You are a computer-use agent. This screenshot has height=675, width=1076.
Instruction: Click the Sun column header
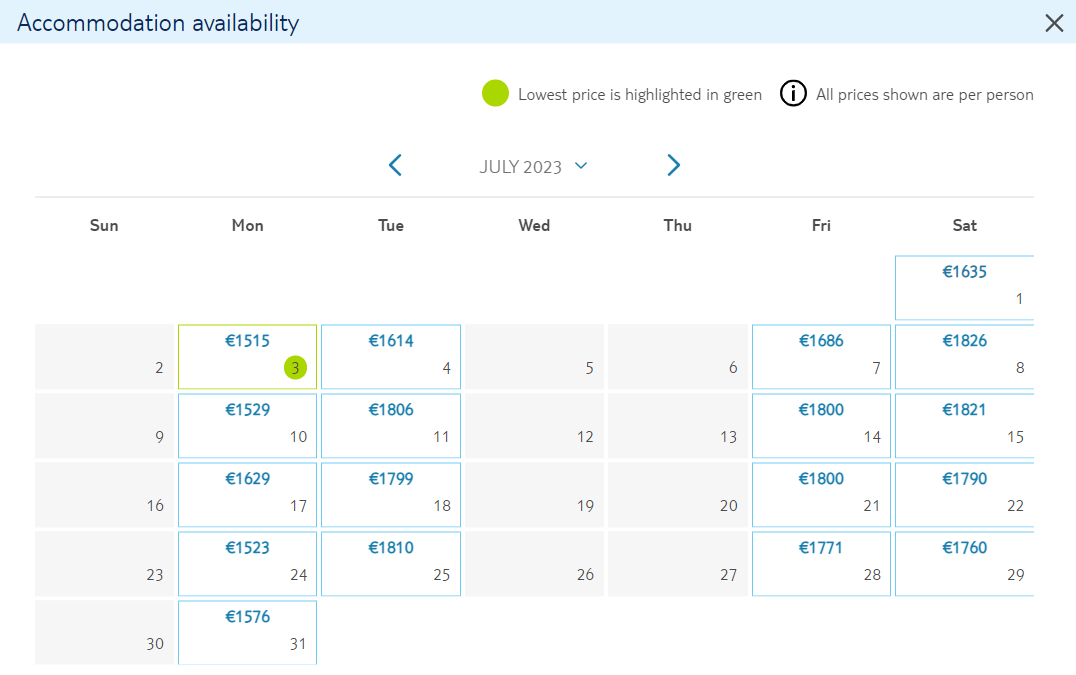tap(104, 226)
